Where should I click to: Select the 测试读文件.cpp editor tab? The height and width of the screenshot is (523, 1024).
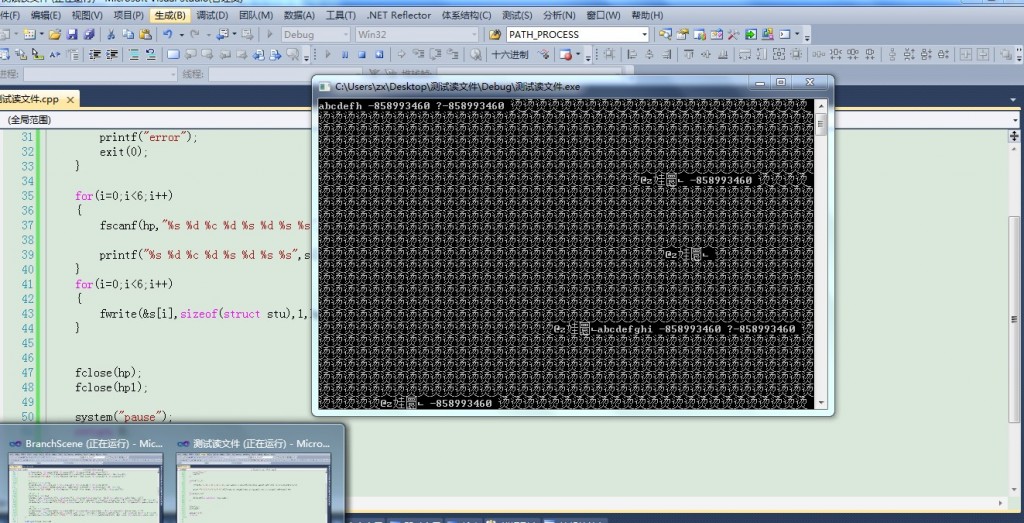[x=29, y=99]
